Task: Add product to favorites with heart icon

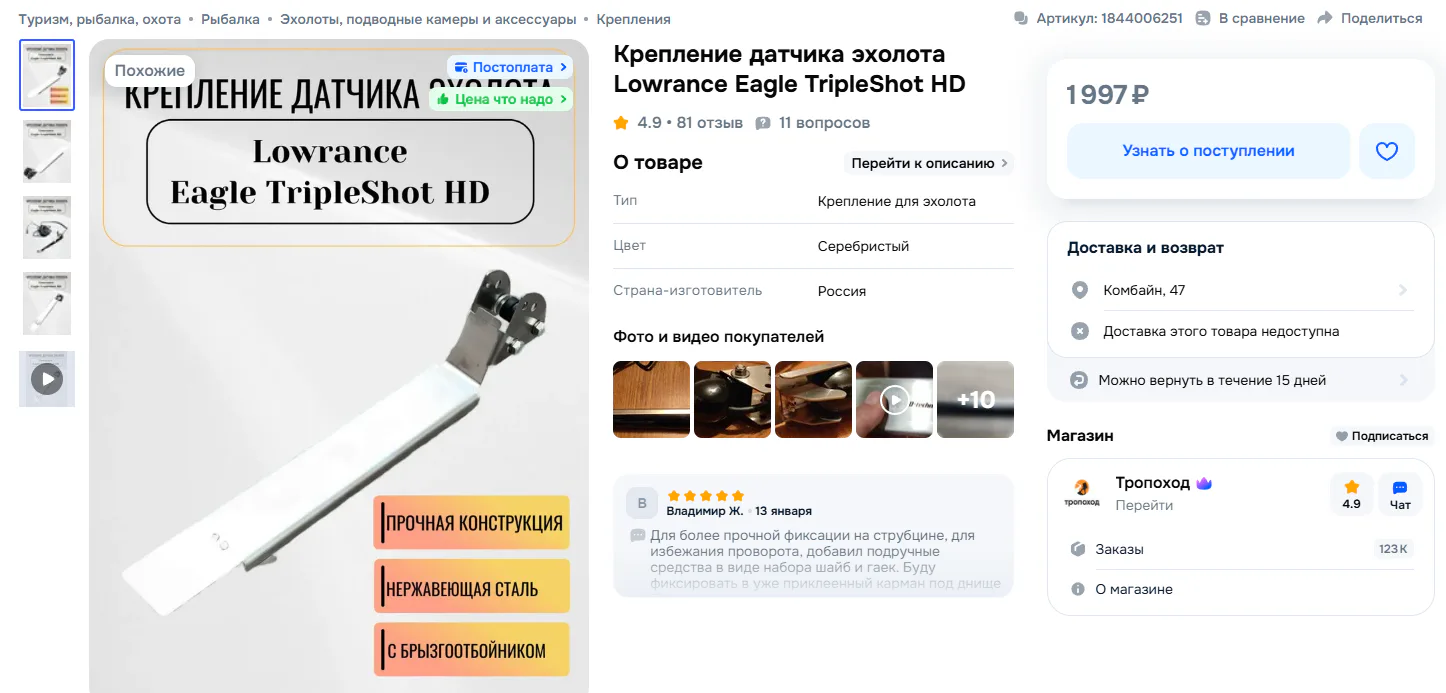Action: (x=1386, y=151)
